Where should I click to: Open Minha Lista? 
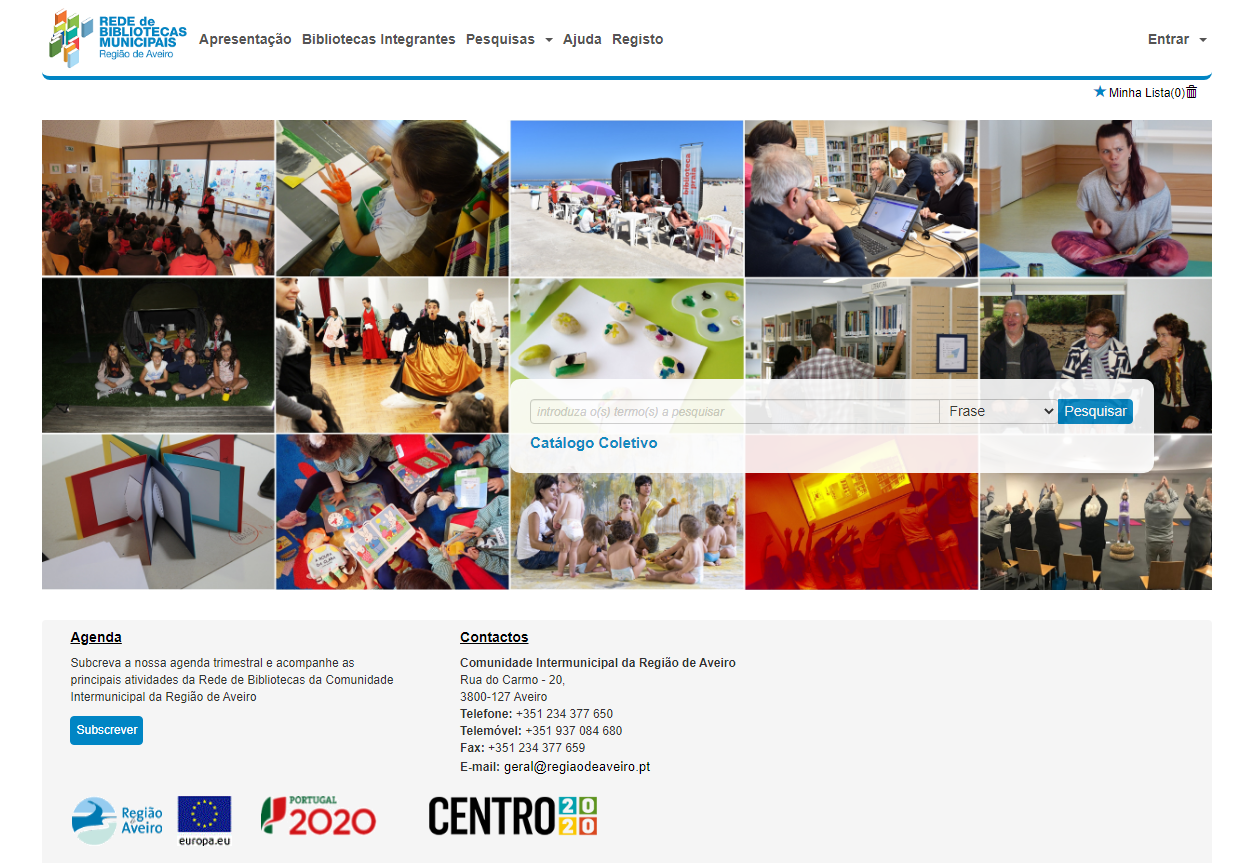coord(1145,91)
